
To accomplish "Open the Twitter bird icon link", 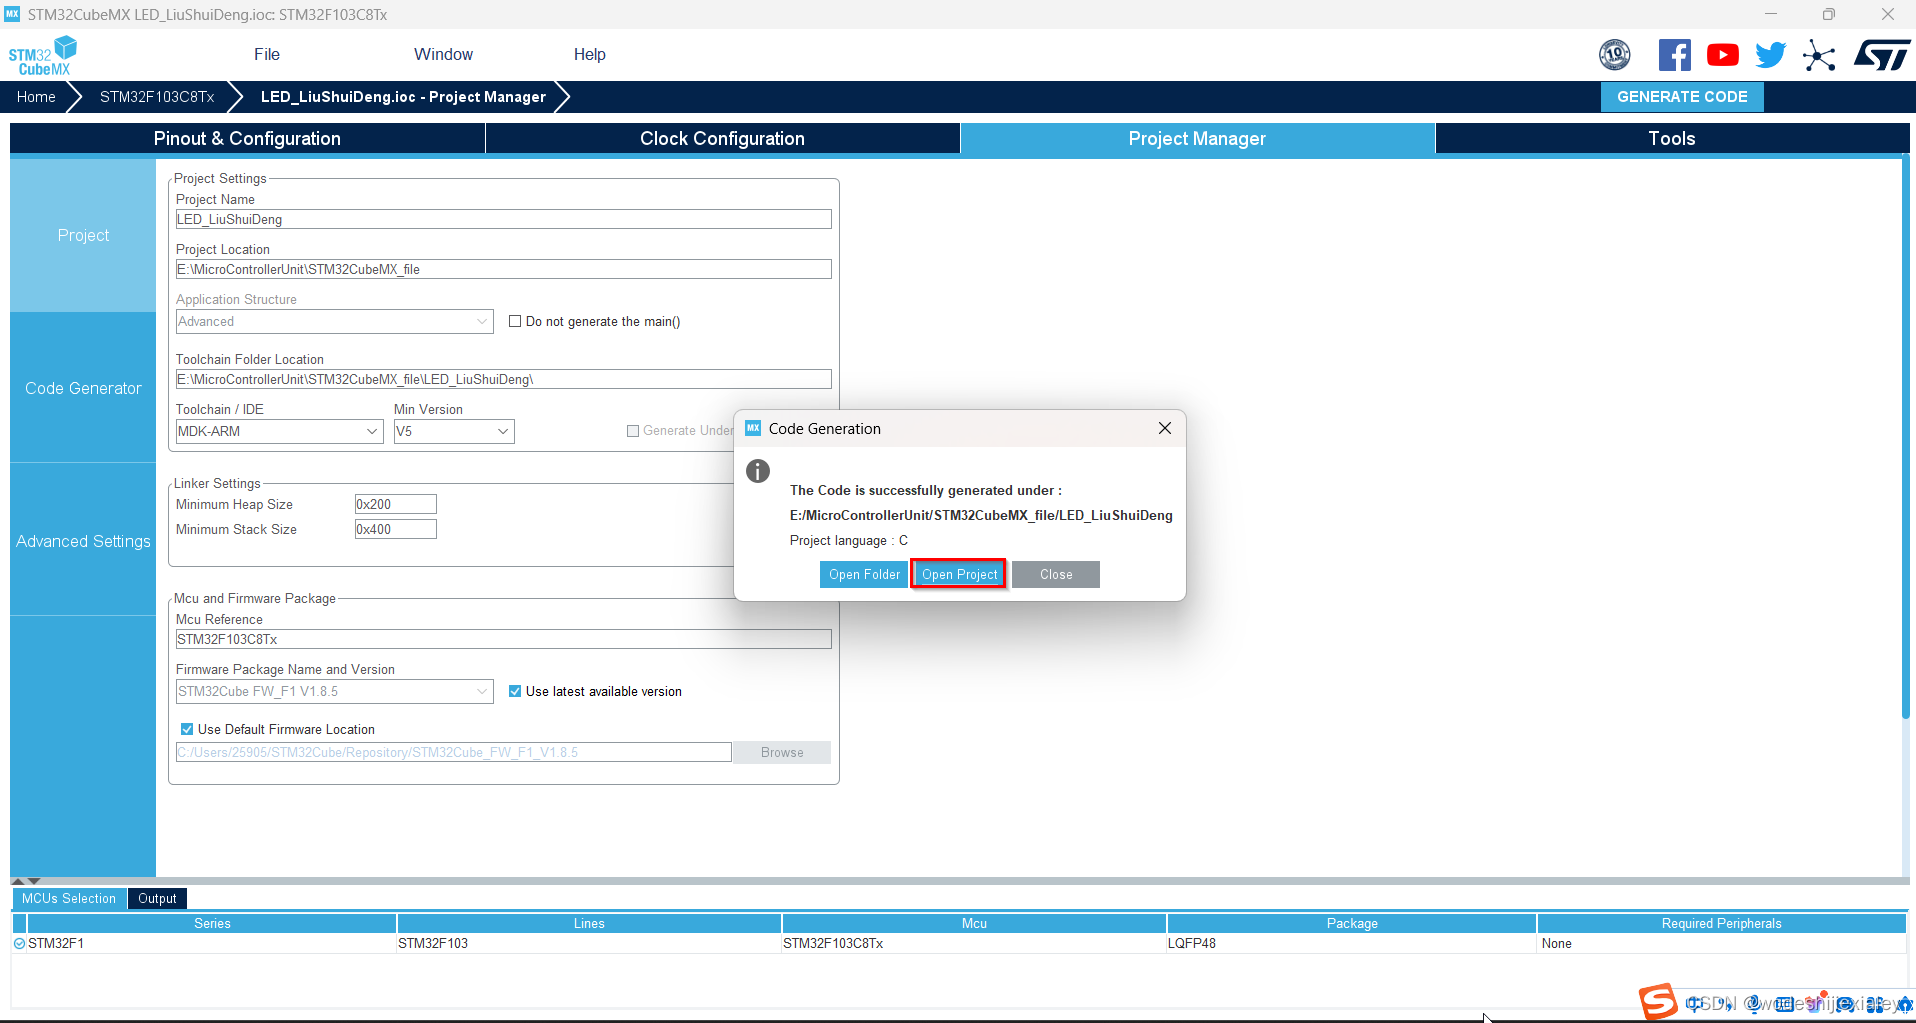I will 1770,55.
